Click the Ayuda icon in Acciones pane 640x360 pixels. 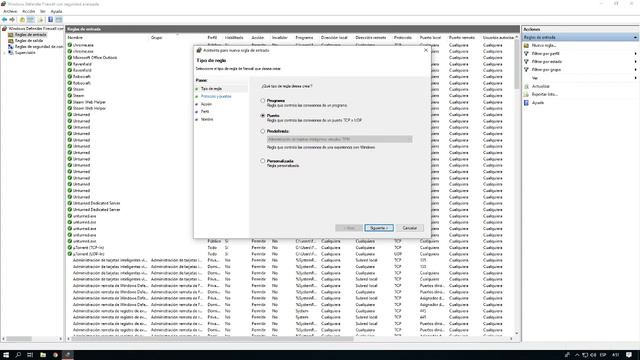pyautogui.click(x=526, y=102)
